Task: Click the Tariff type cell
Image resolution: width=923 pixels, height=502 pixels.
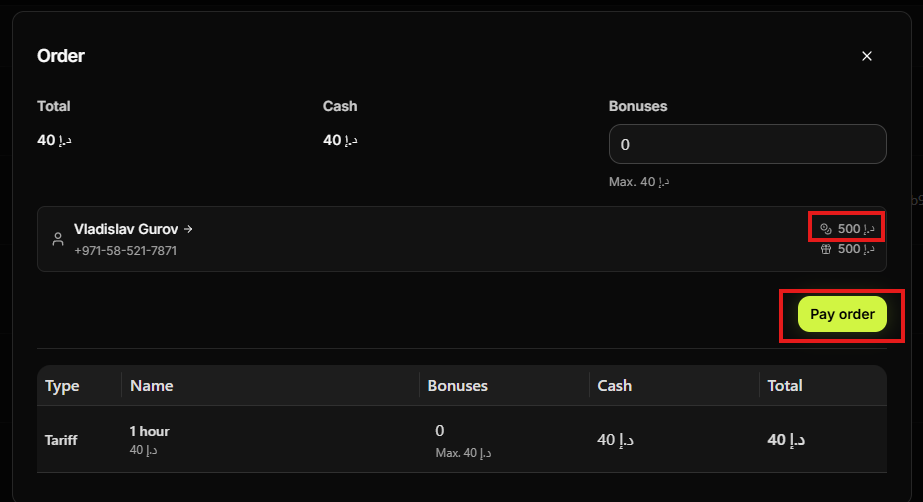Action: pos(61,439)
